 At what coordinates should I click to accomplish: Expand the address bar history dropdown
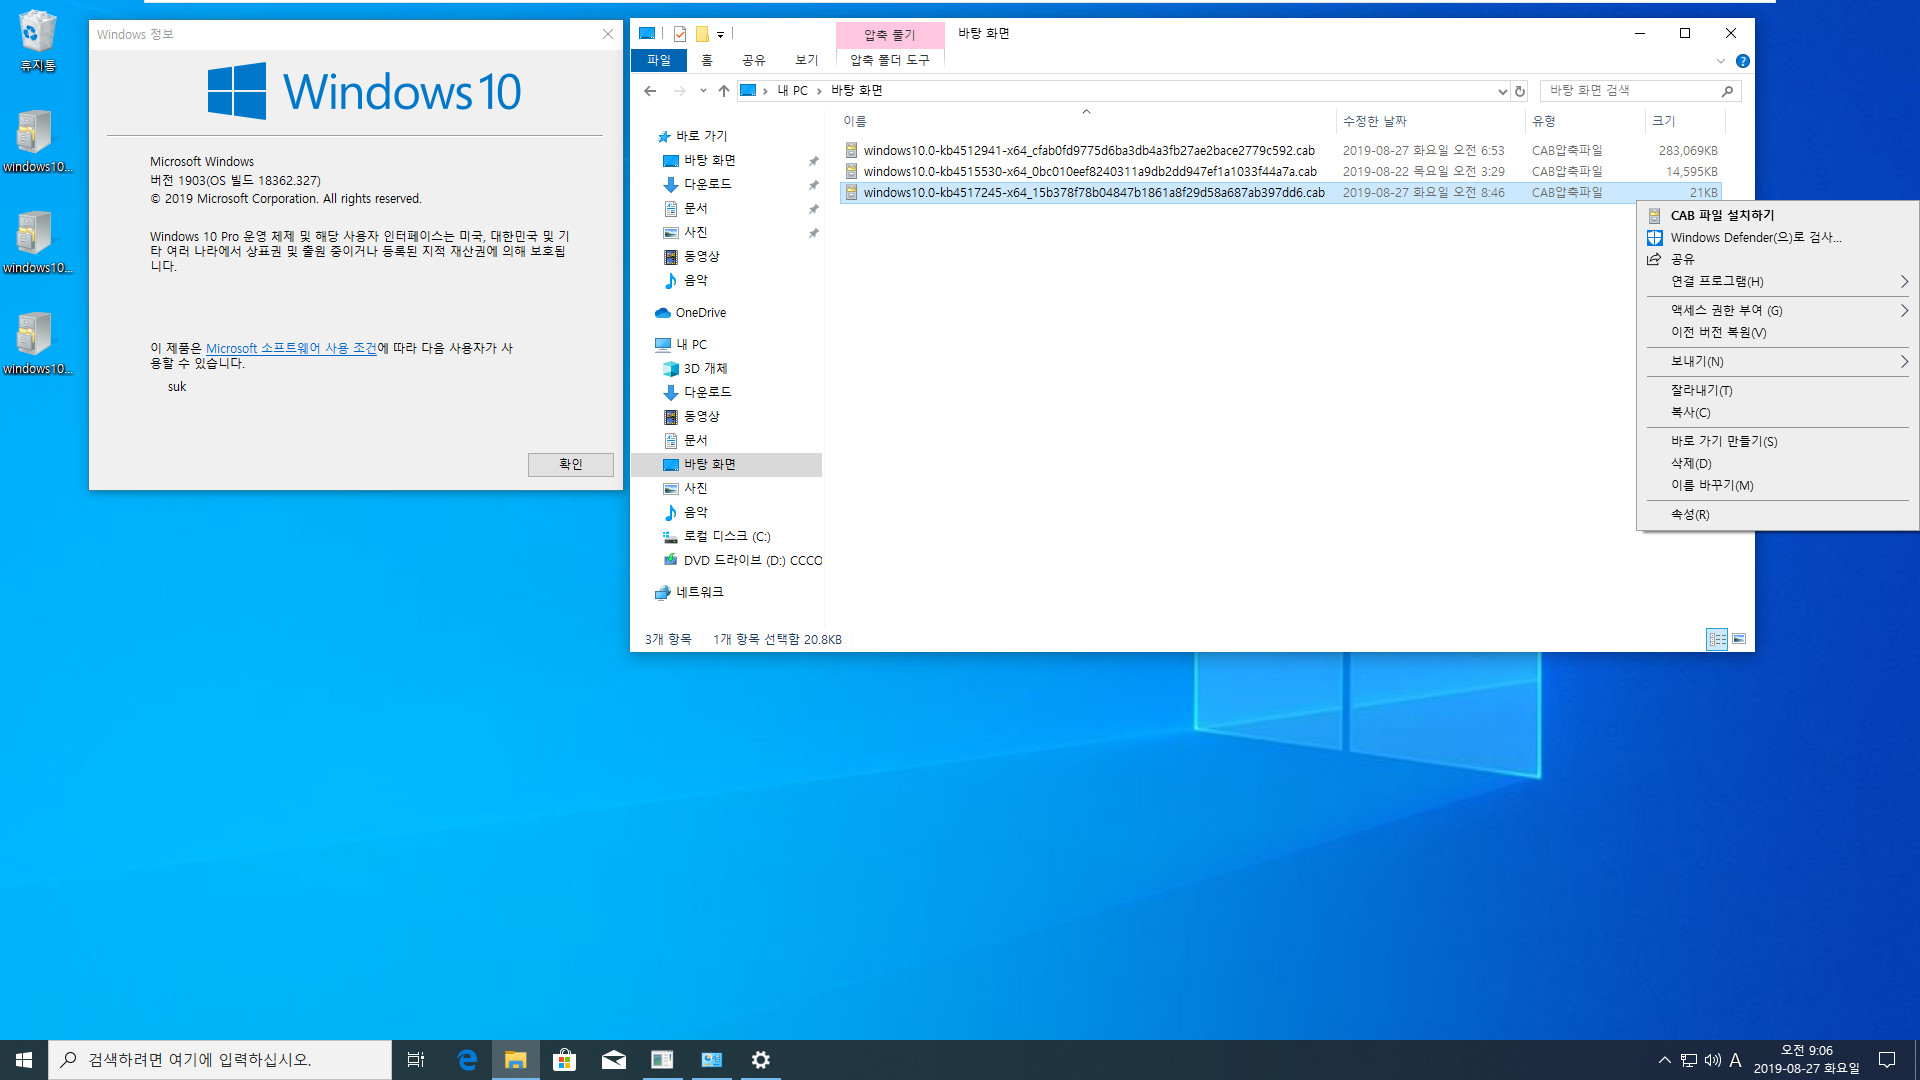coord(1502,91)
